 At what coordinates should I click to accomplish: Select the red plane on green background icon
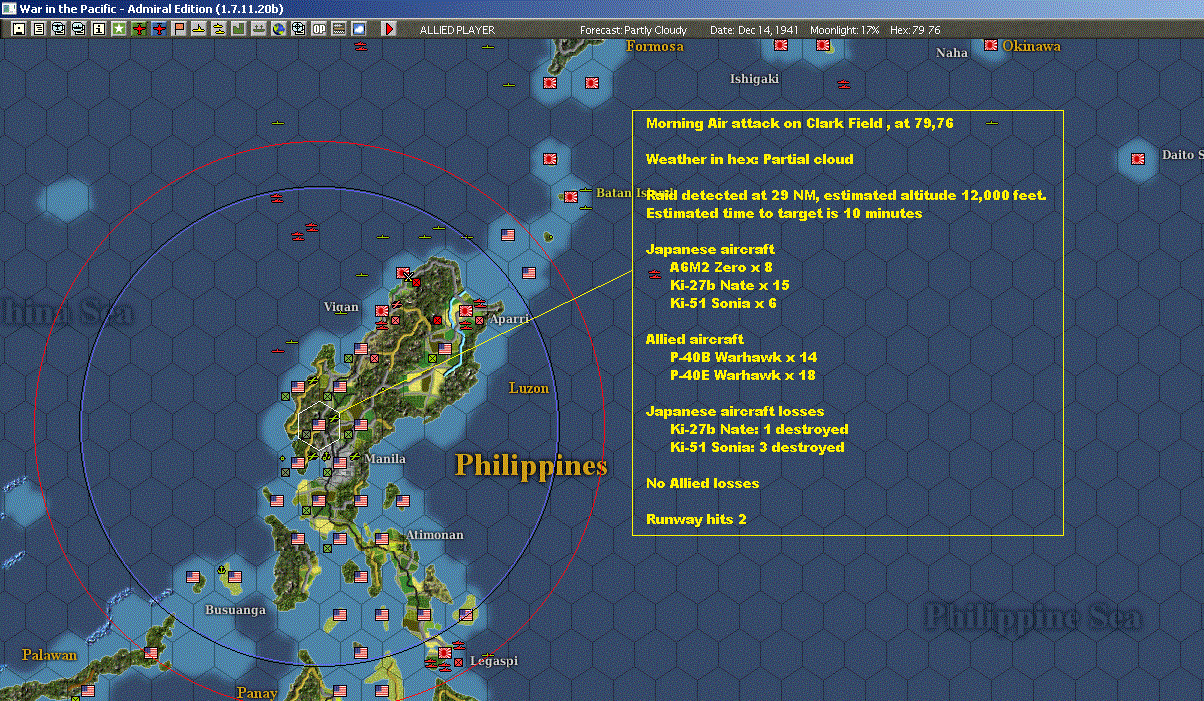[x=139, y=29]
